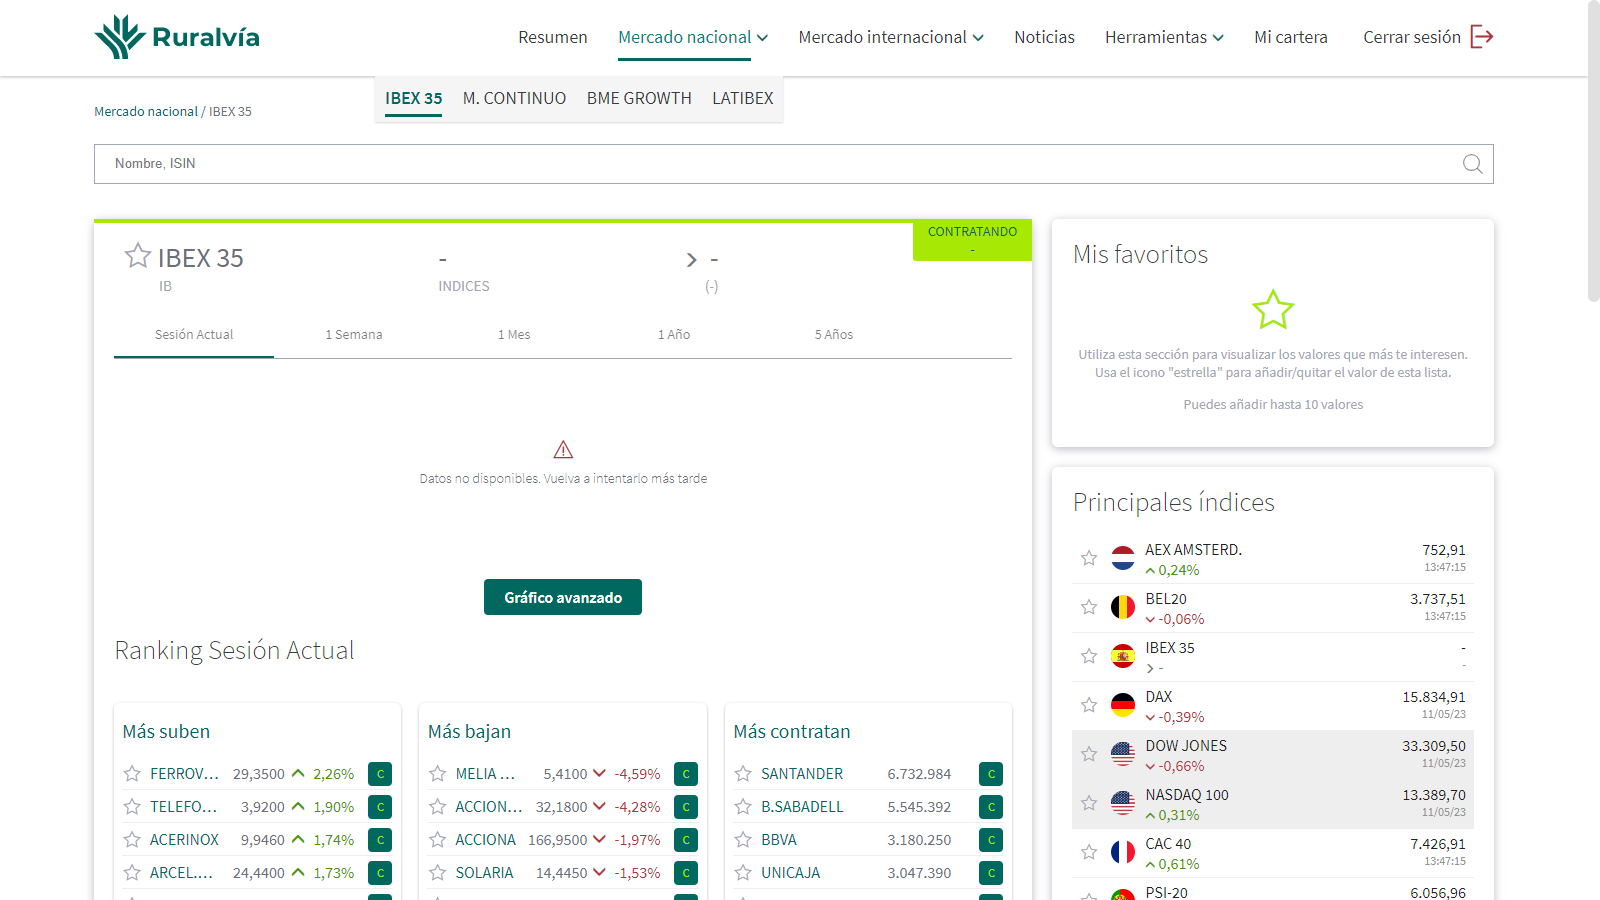This screenshot has width=1600, height=900.
Task: Select BME GROWTH submenu tab
Action: [x=639, y=98]
